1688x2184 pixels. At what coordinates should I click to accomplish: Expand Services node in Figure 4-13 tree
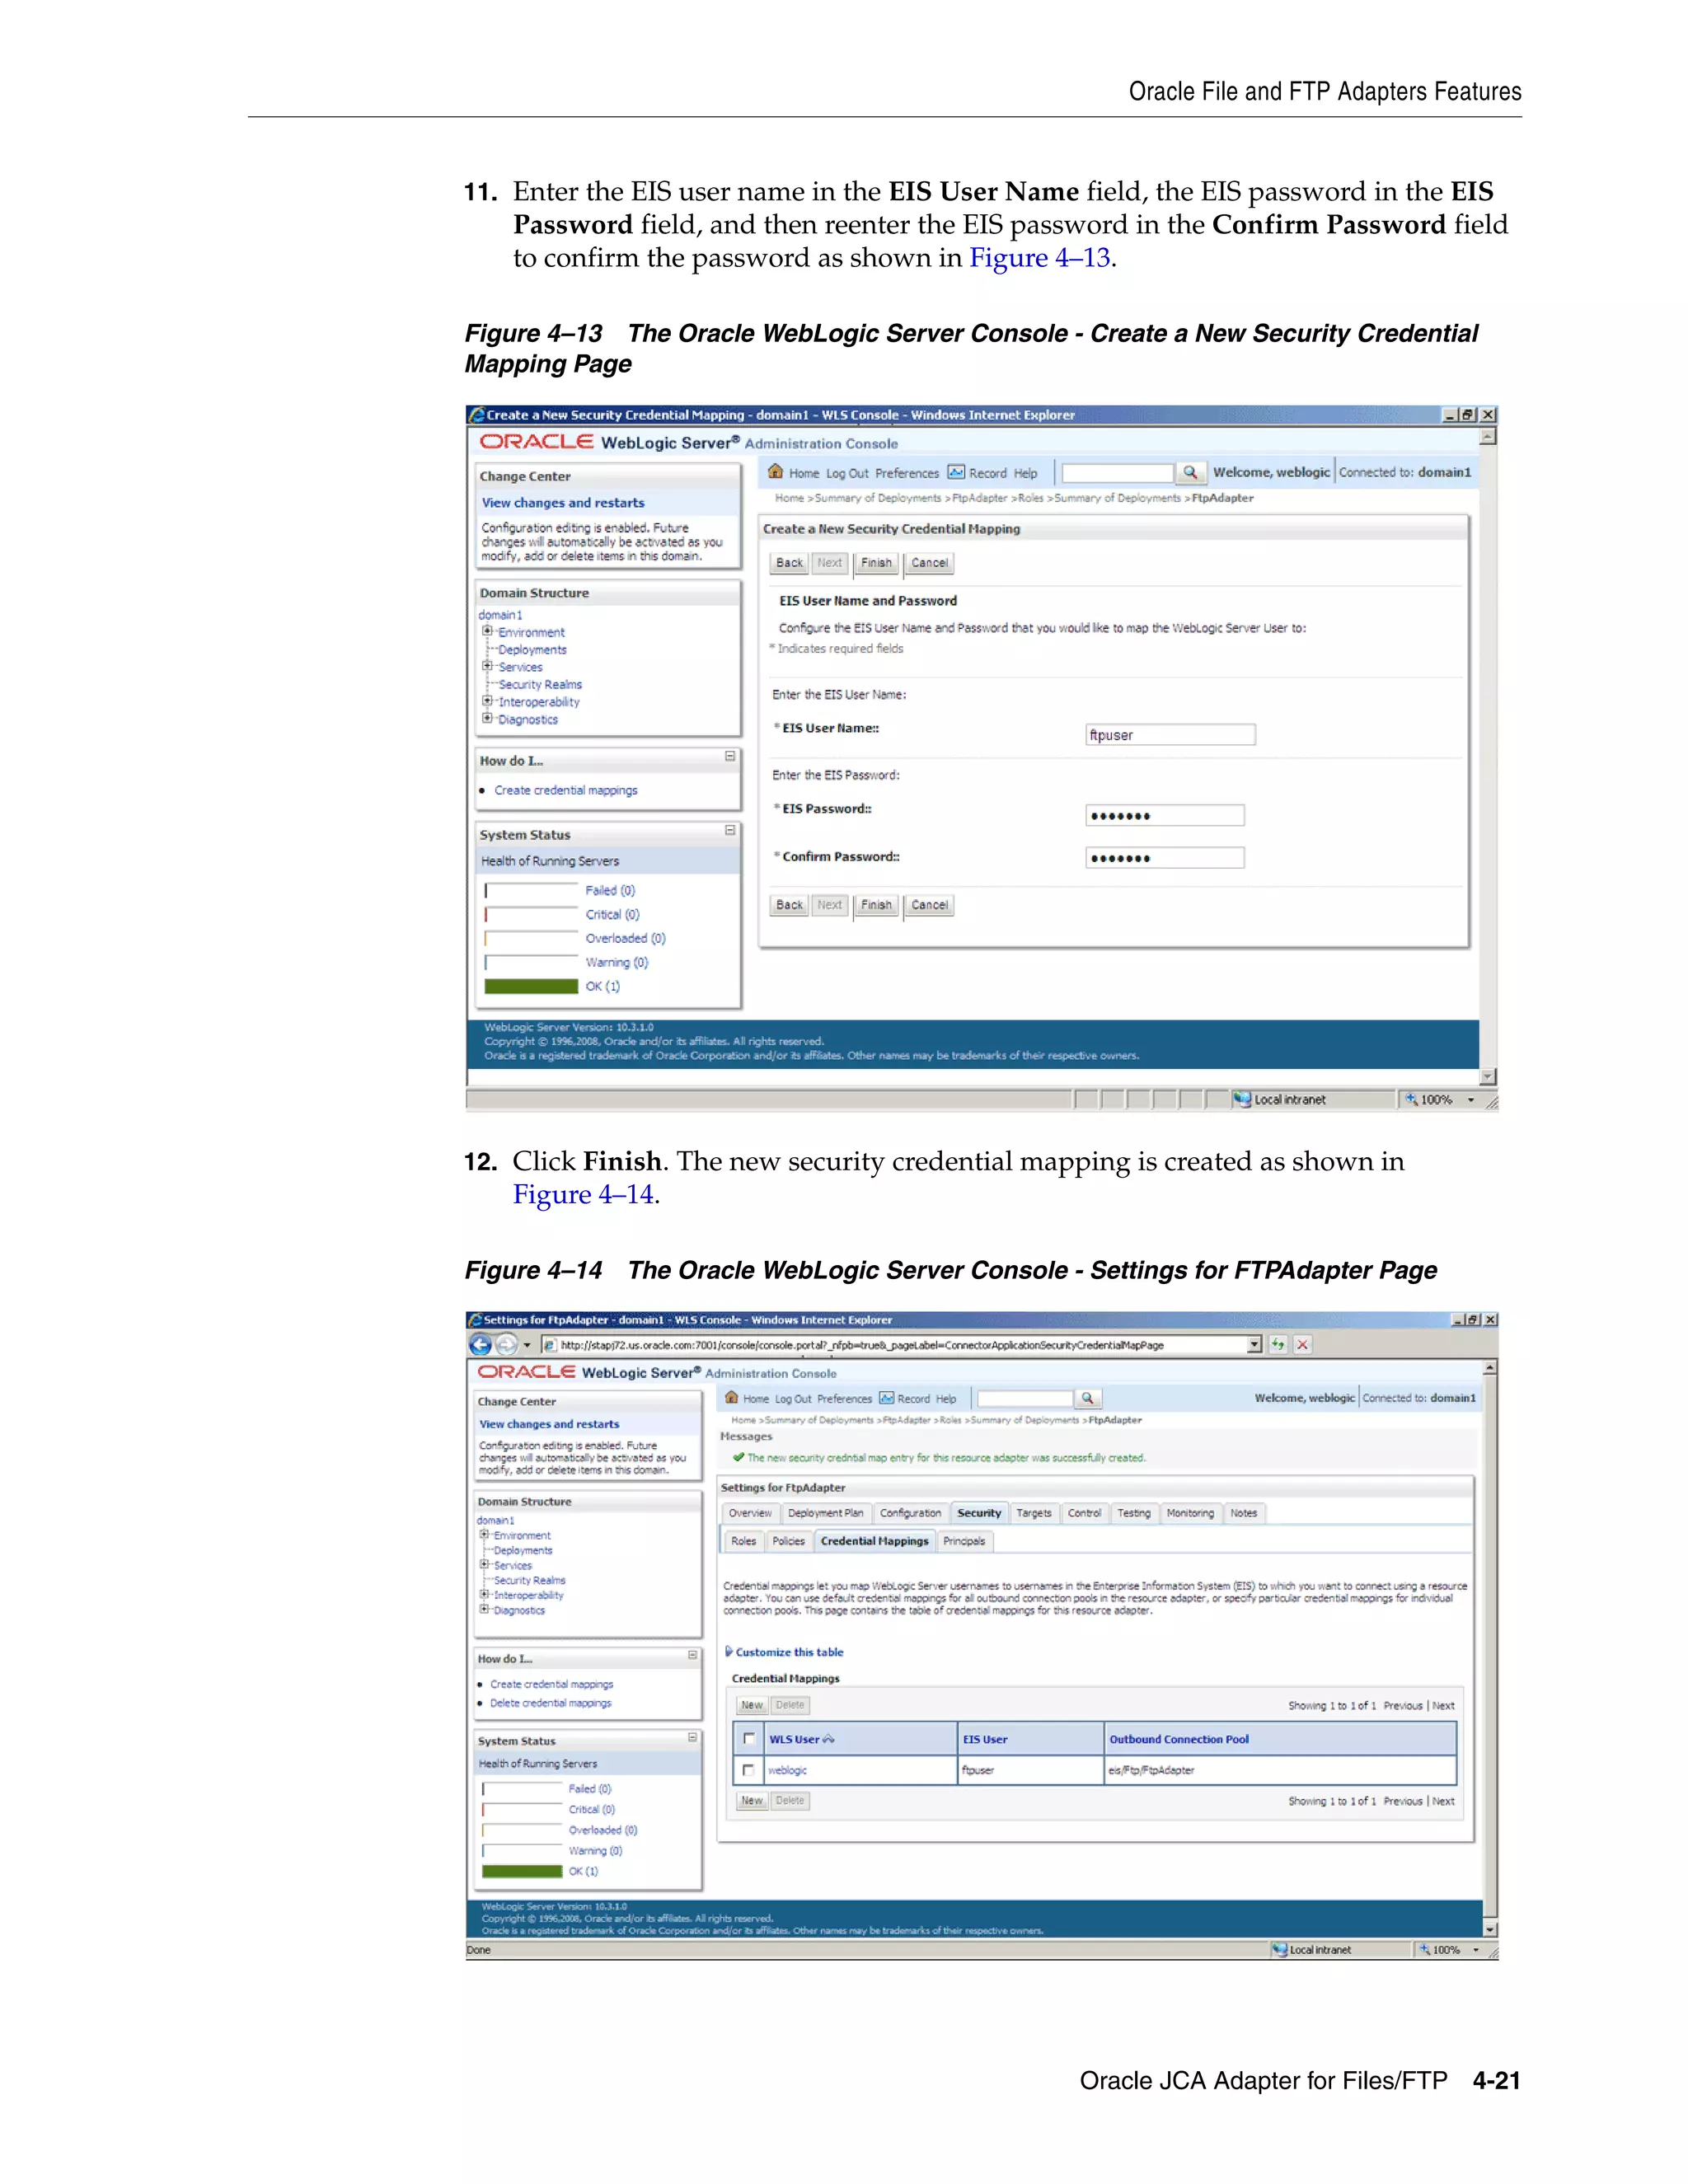point(487,666)
